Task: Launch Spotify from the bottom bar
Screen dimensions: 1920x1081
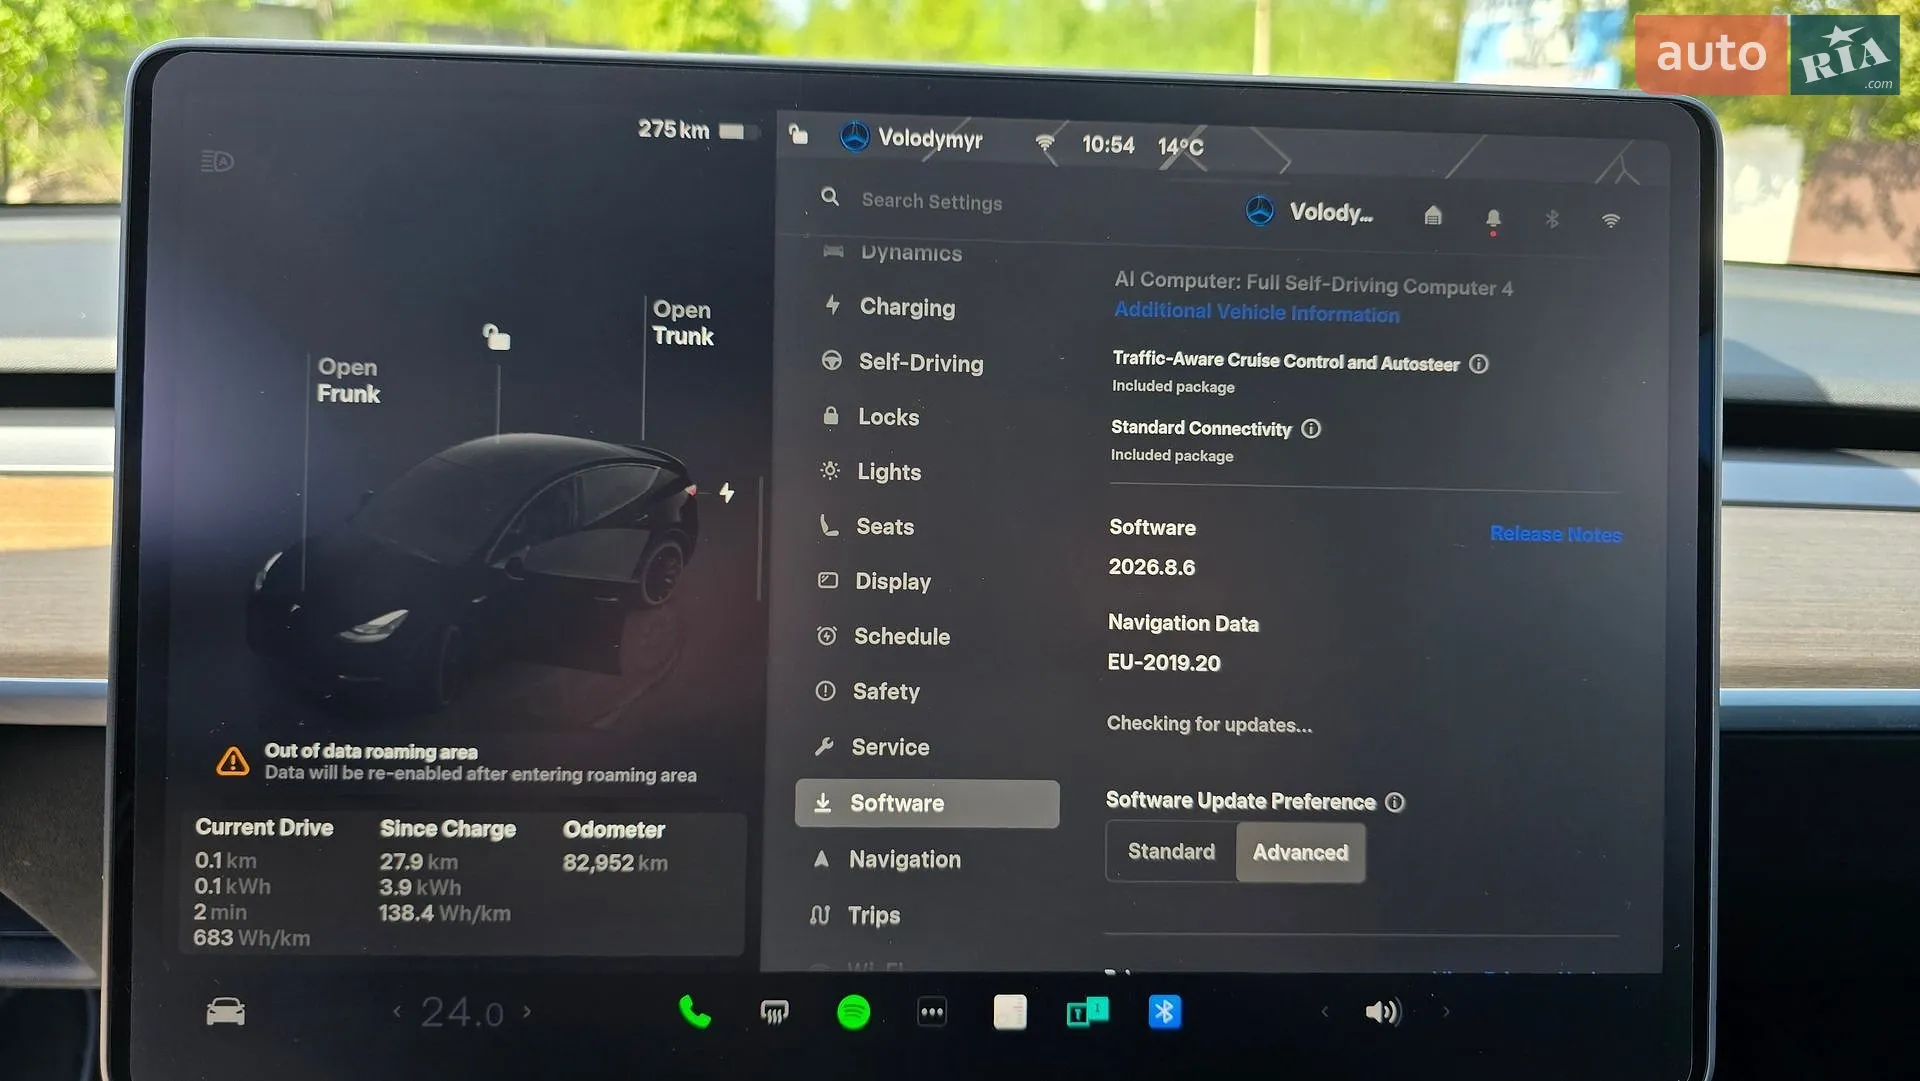Action: (x=853, y=1012)
